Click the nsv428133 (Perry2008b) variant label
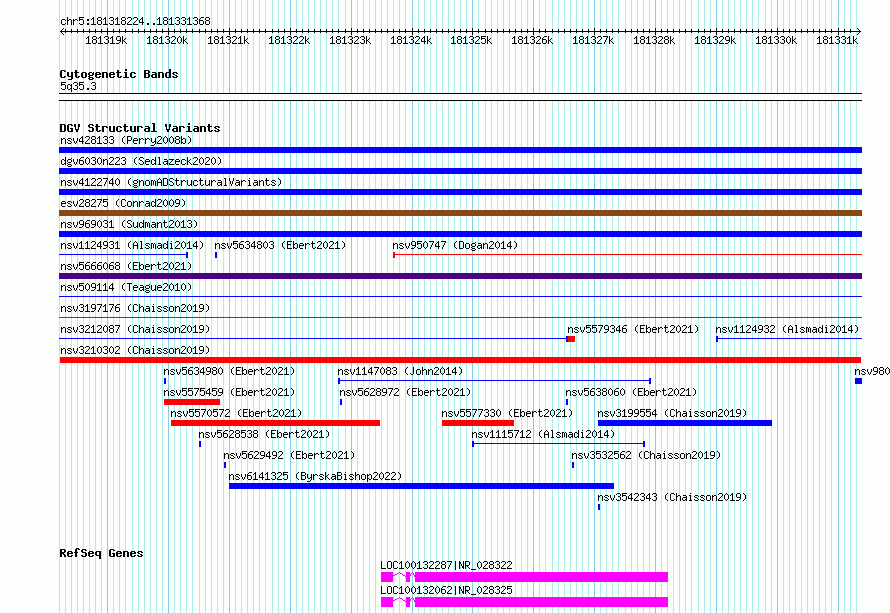The image size is (890, 613). coord(126,140)
